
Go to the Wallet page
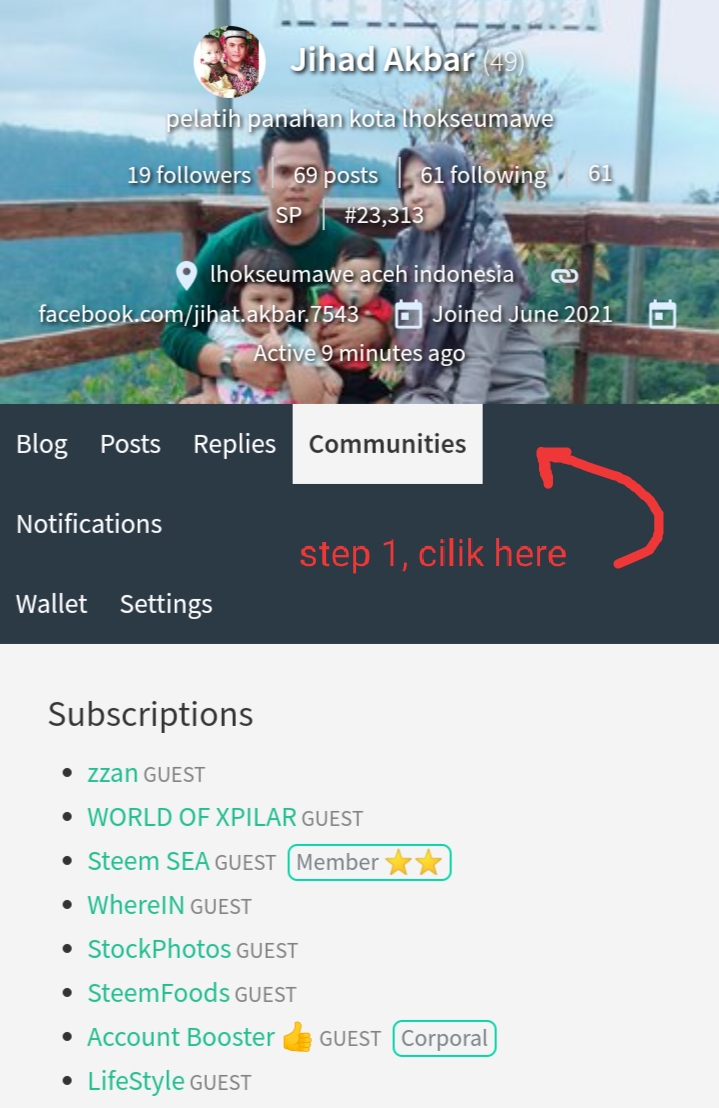pos(52,603)
